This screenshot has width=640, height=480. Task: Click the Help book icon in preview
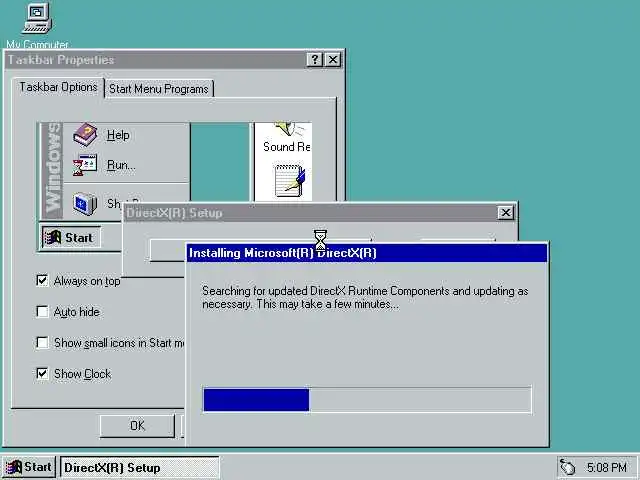85,135
